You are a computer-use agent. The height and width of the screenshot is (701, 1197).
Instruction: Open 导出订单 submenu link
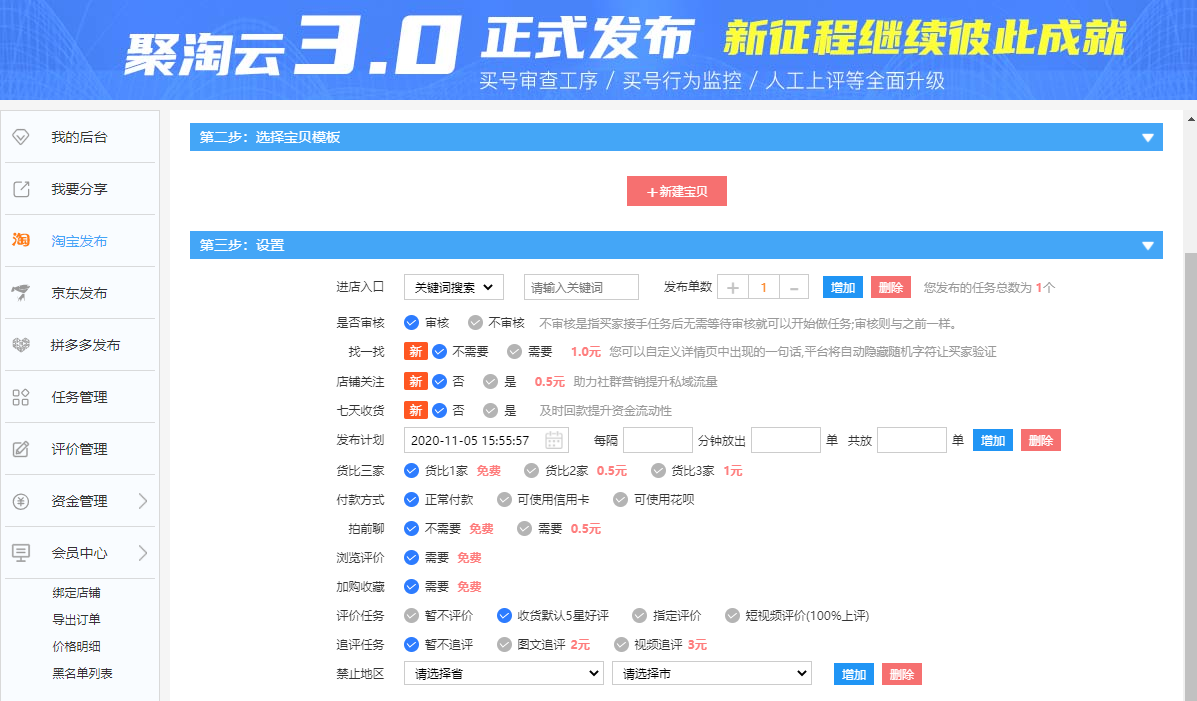pos(76,619)
